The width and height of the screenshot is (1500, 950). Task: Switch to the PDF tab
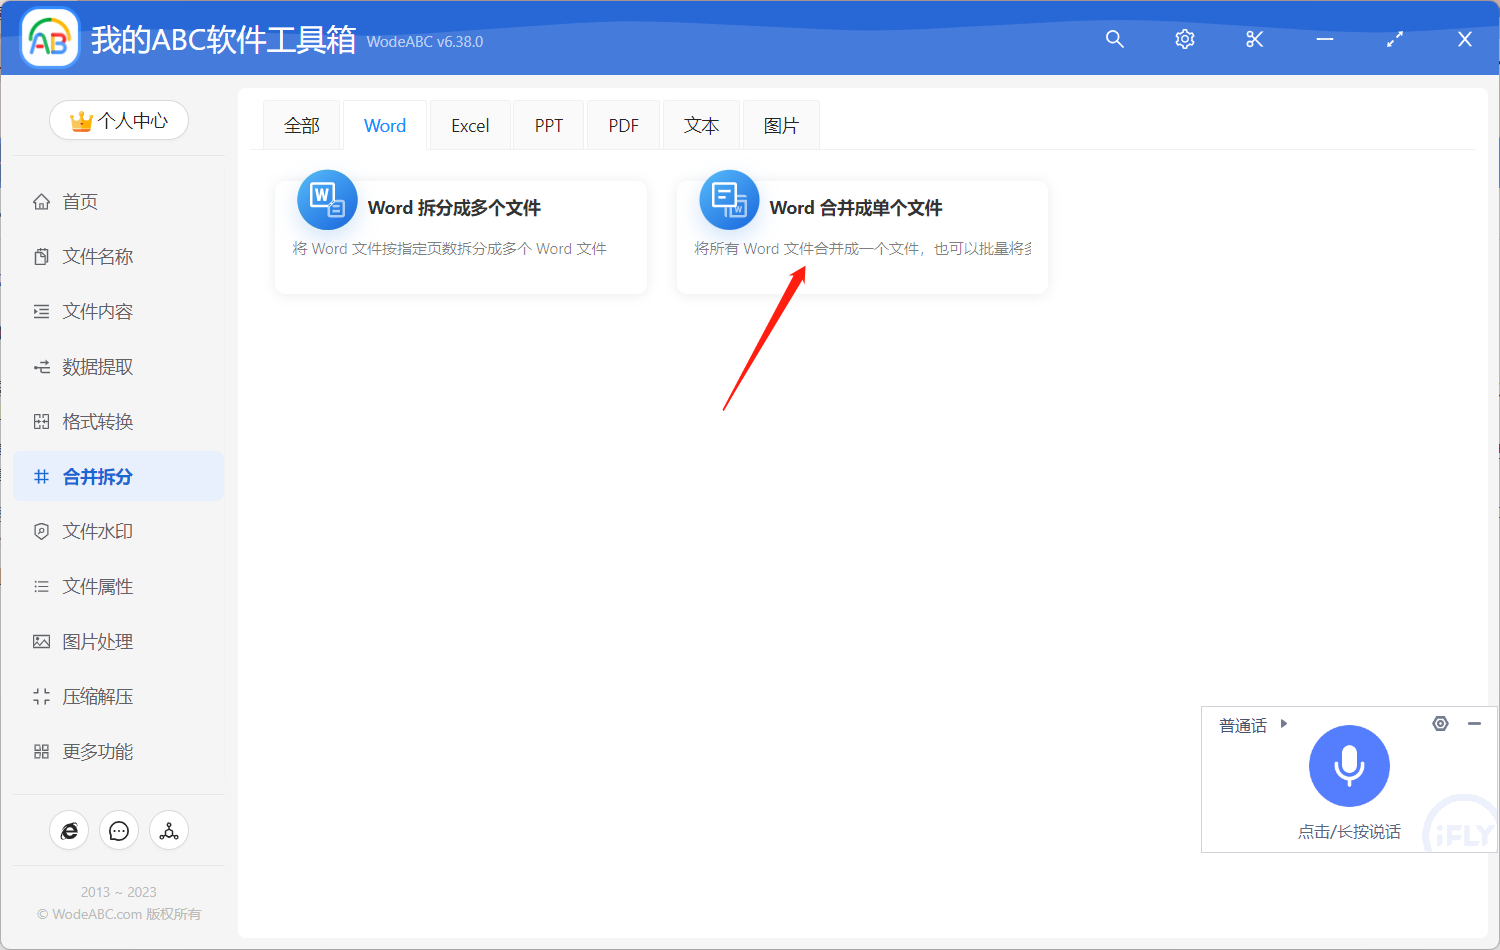[622, 124]
